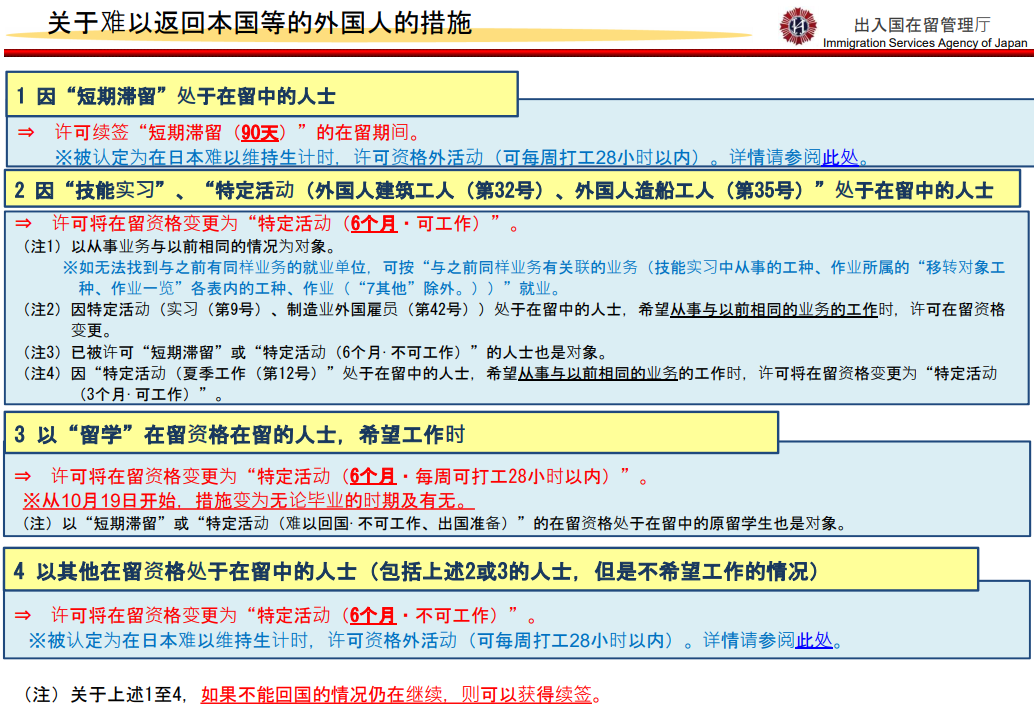The height and width of the screenshot is (715, 1034).
Task: Click the underlined 从事与以前相同的业务的工作 in 注2
Action: tap(774, 309)
